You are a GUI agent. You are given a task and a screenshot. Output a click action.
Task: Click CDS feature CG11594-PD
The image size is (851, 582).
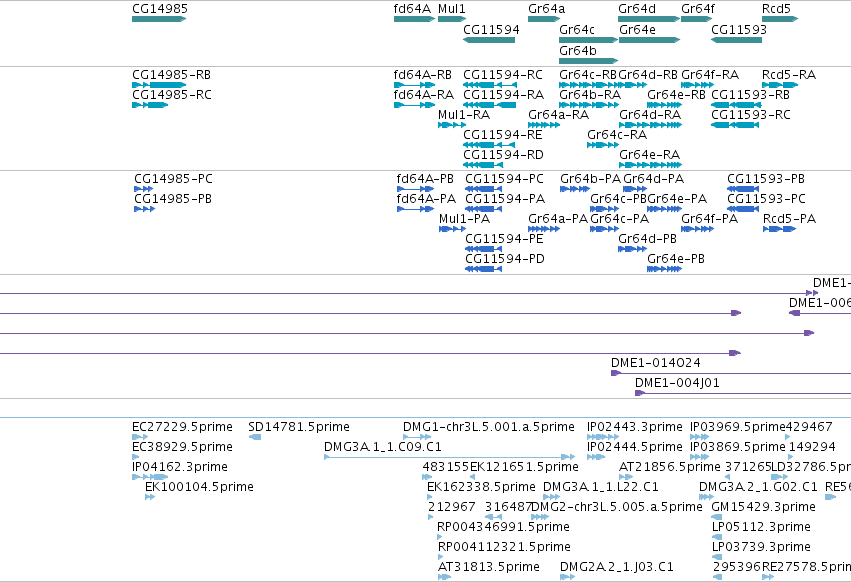point(483,269)
